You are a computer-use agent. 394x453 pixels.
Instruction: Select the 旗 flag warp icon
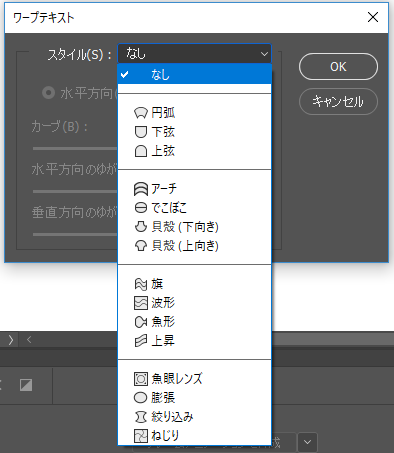[x=141, y=284]
